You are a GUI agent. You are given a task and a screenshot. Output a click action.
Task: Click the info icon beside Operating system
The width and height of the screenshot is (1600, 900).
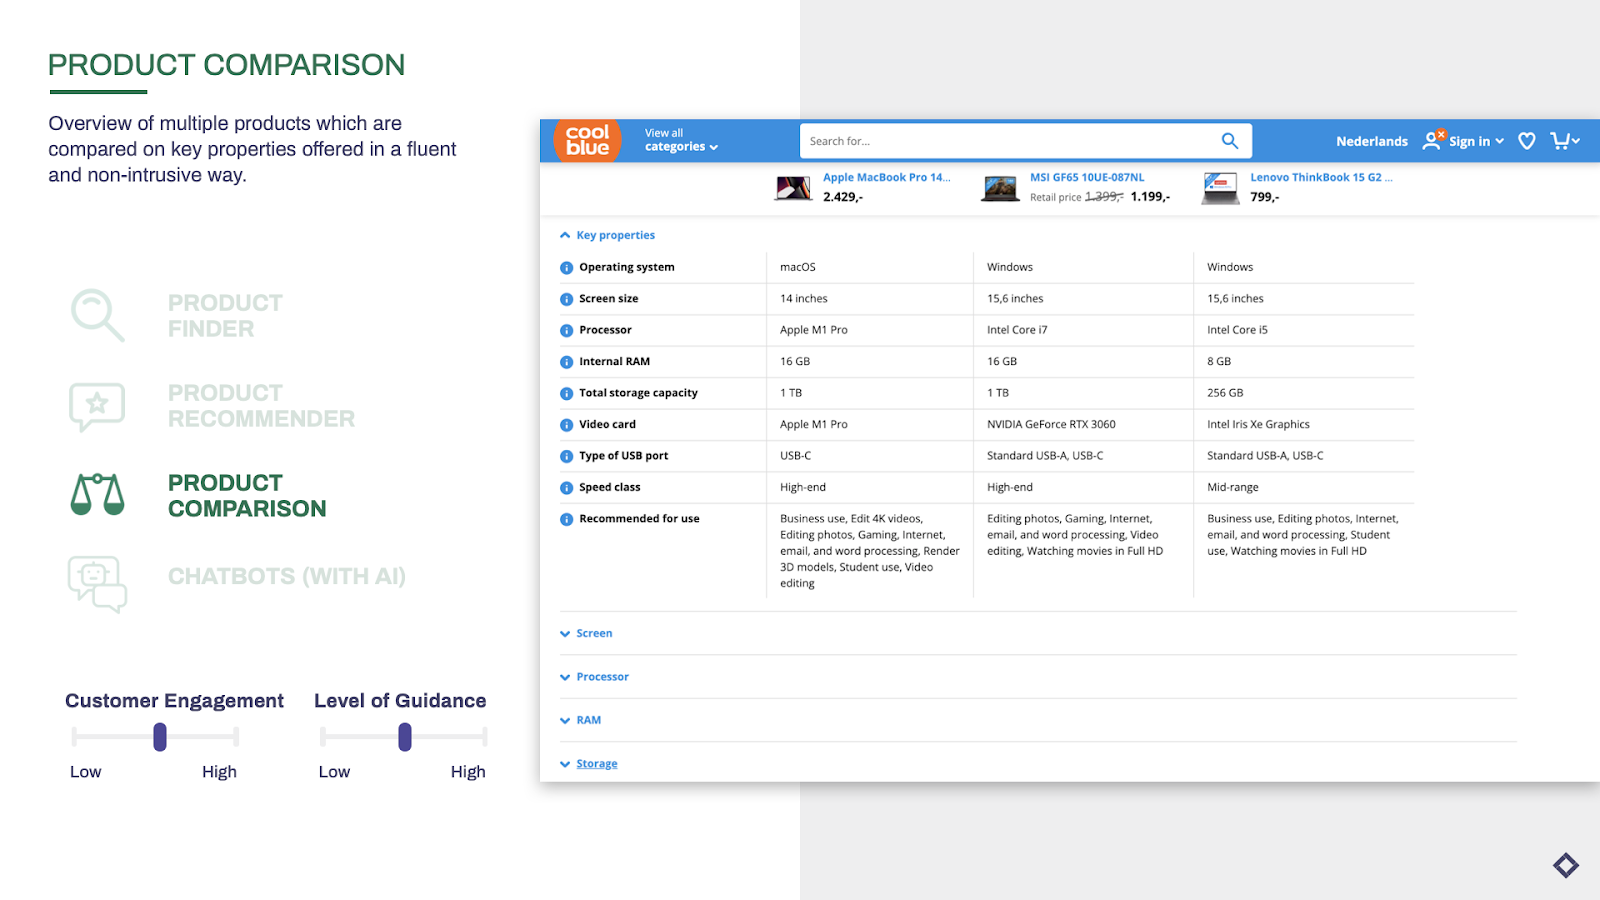coord(566,267)
